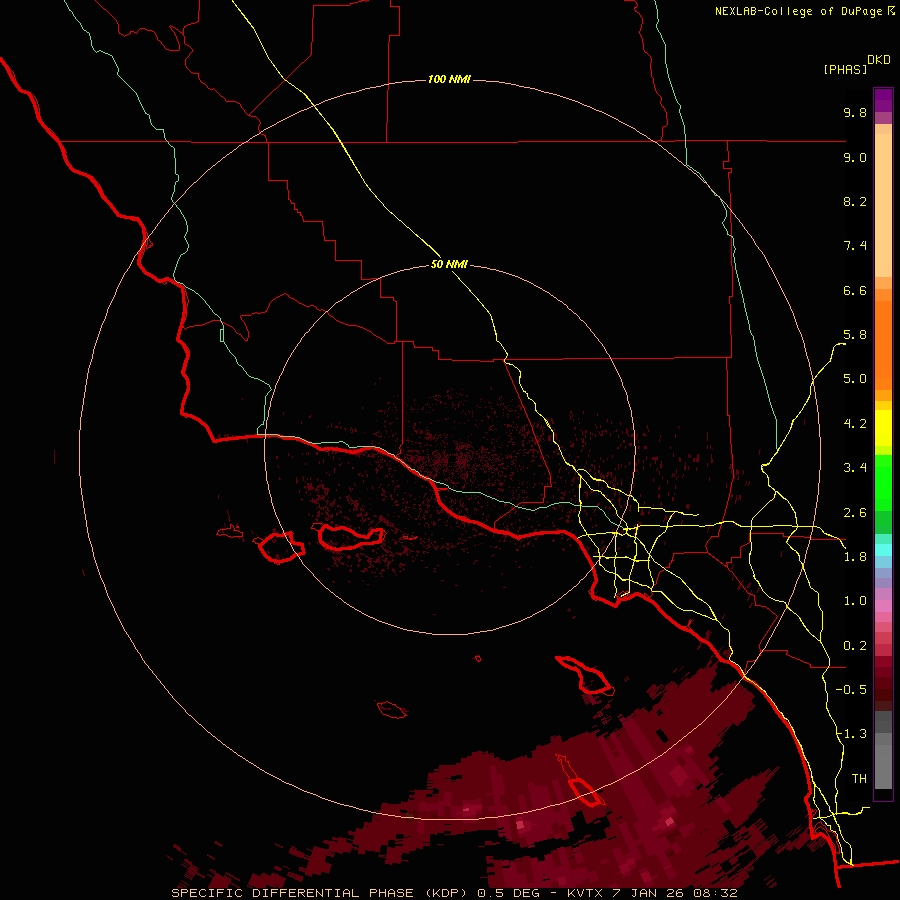
Task: Click the 6.6 scale value
Action: point(855,290)
